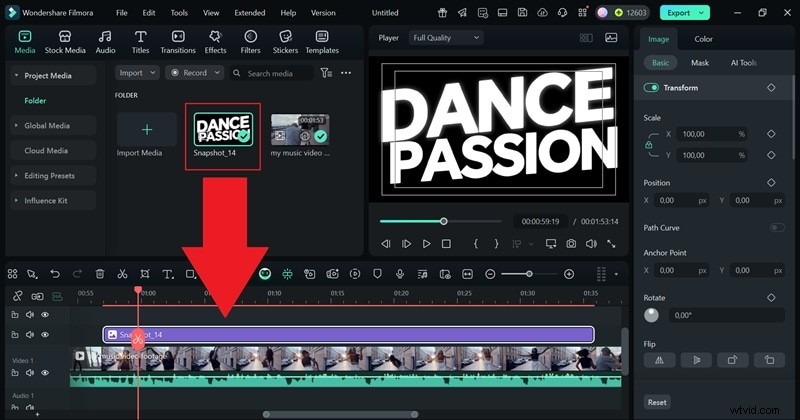800x420 pixels.
Task: Click the zoom-out minus timeline icon
Action: [x=490, y=274]
